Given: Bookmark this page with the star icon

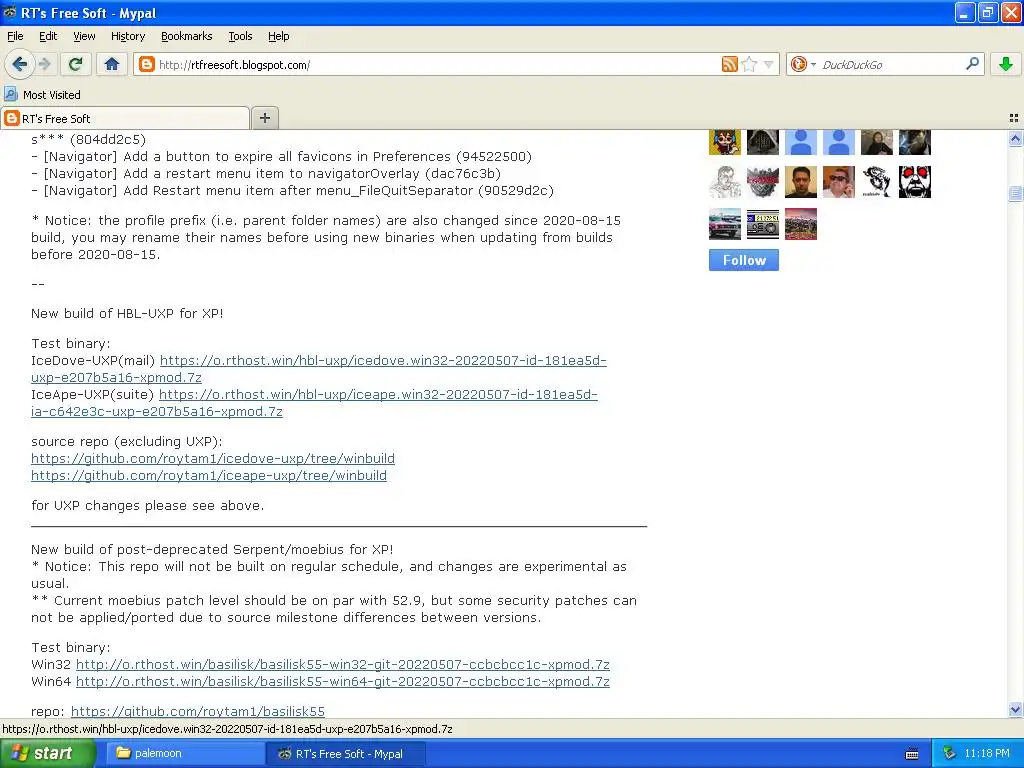Looking at the screenshot, I should (749, 64).
